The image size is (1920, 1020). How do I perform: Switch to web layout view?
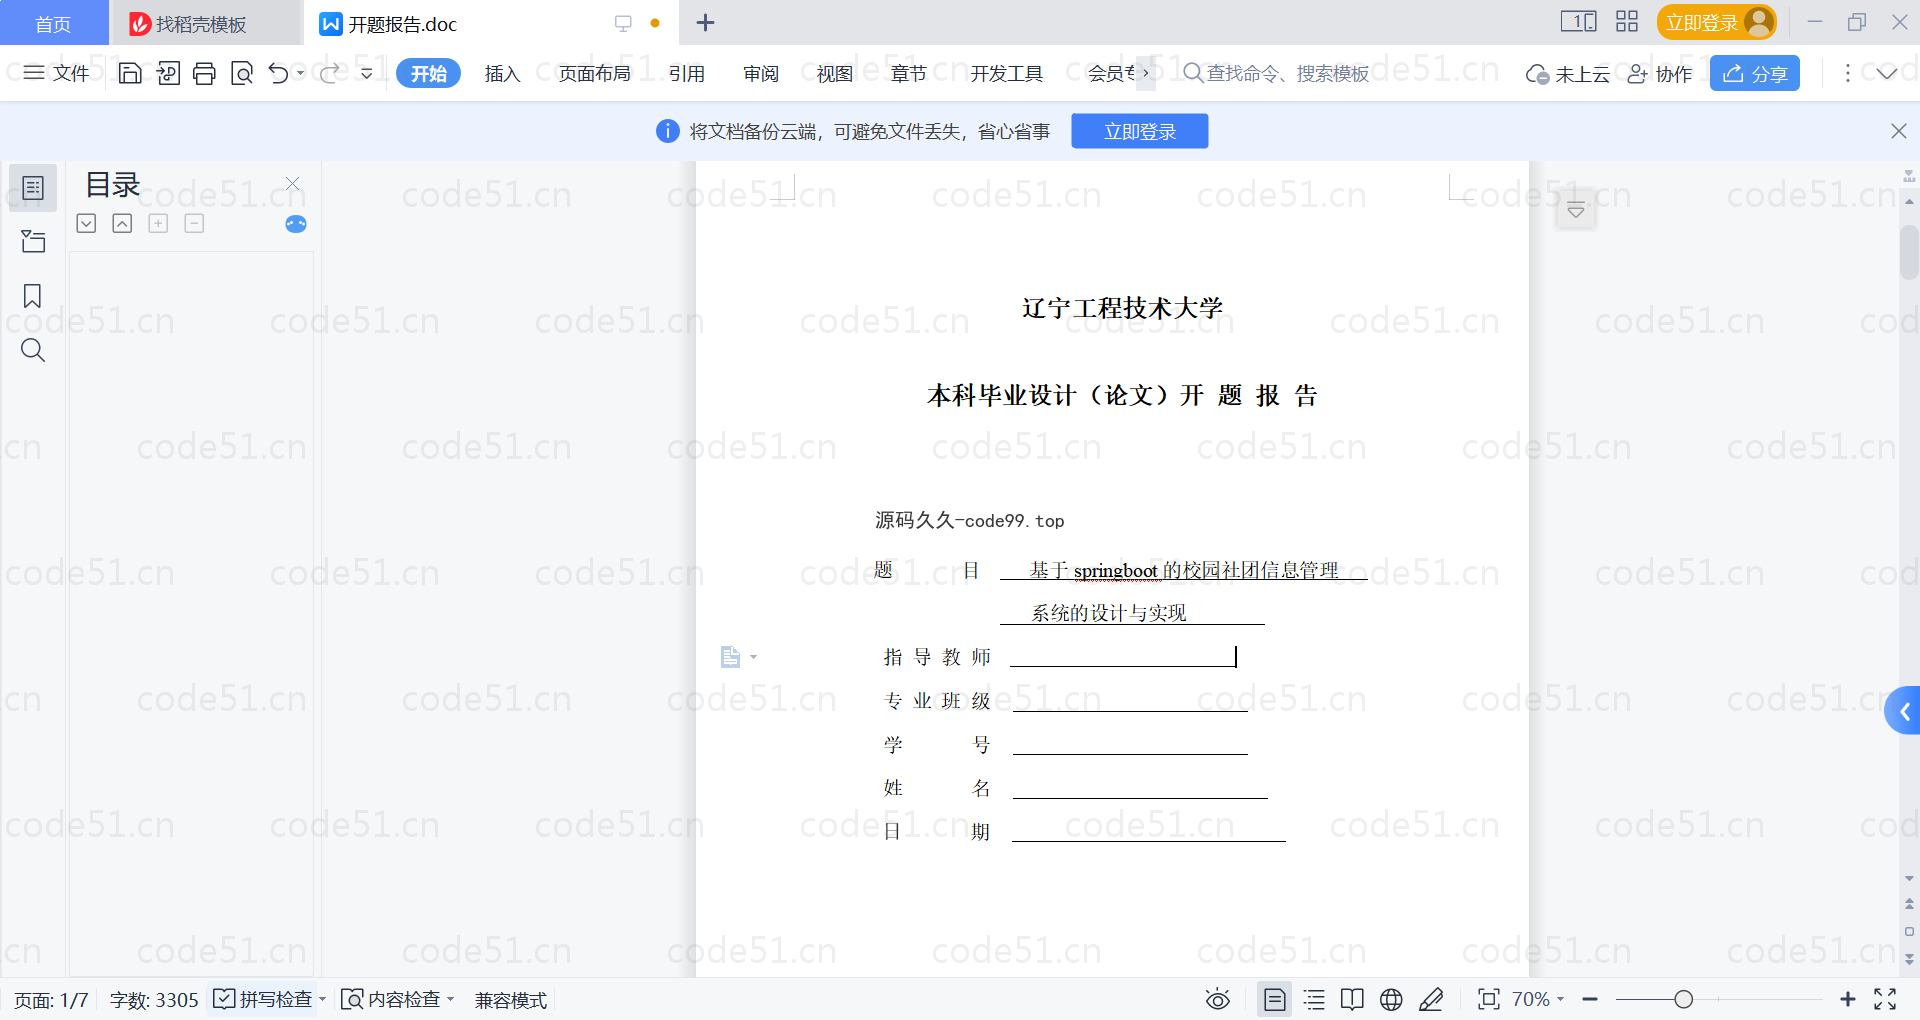click(x=1391, y=999)
